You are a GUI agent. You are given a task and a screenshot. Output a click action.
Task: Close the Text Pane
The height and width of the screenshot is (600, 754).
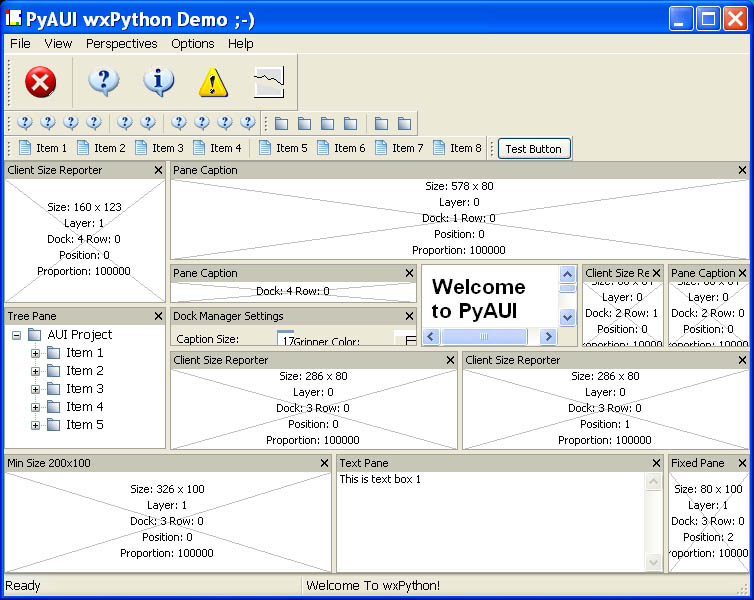tap(656, 463)
